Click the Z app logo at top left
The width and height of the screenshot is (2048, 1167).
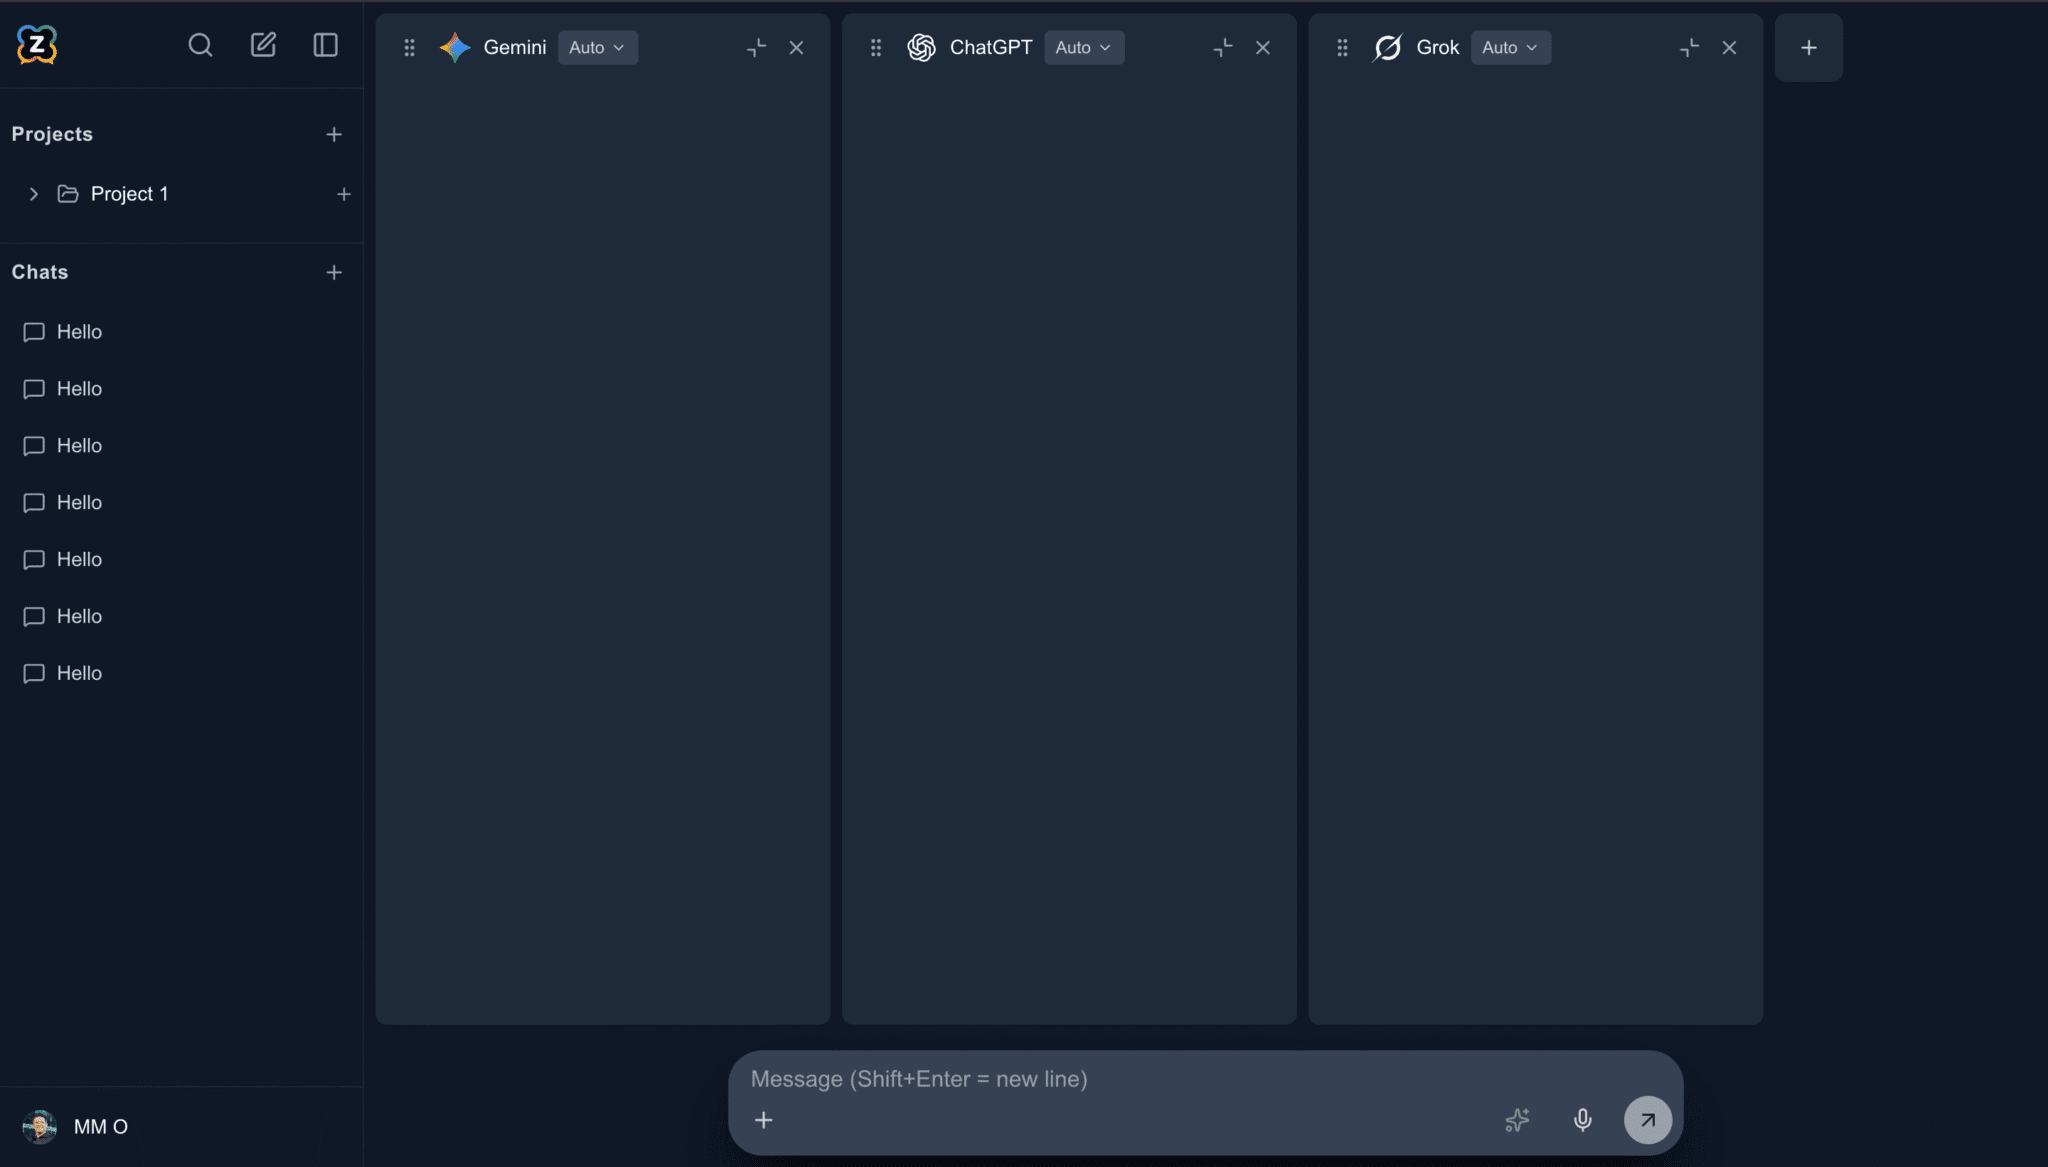click(36, 44)
